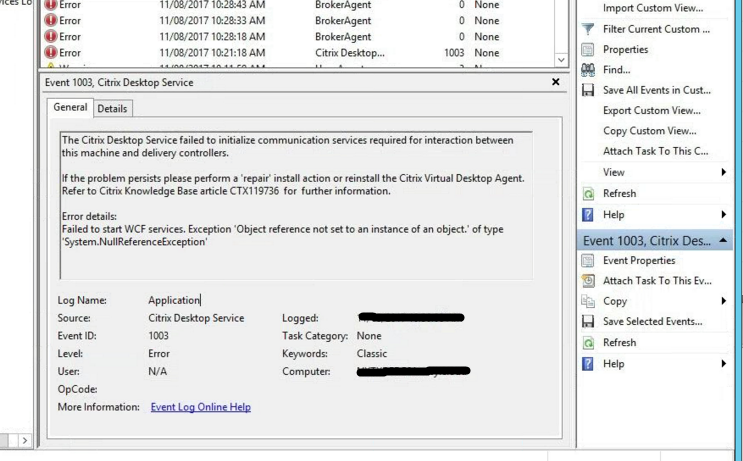Click Filter Current Custom View text

click(x=656, y=29)
